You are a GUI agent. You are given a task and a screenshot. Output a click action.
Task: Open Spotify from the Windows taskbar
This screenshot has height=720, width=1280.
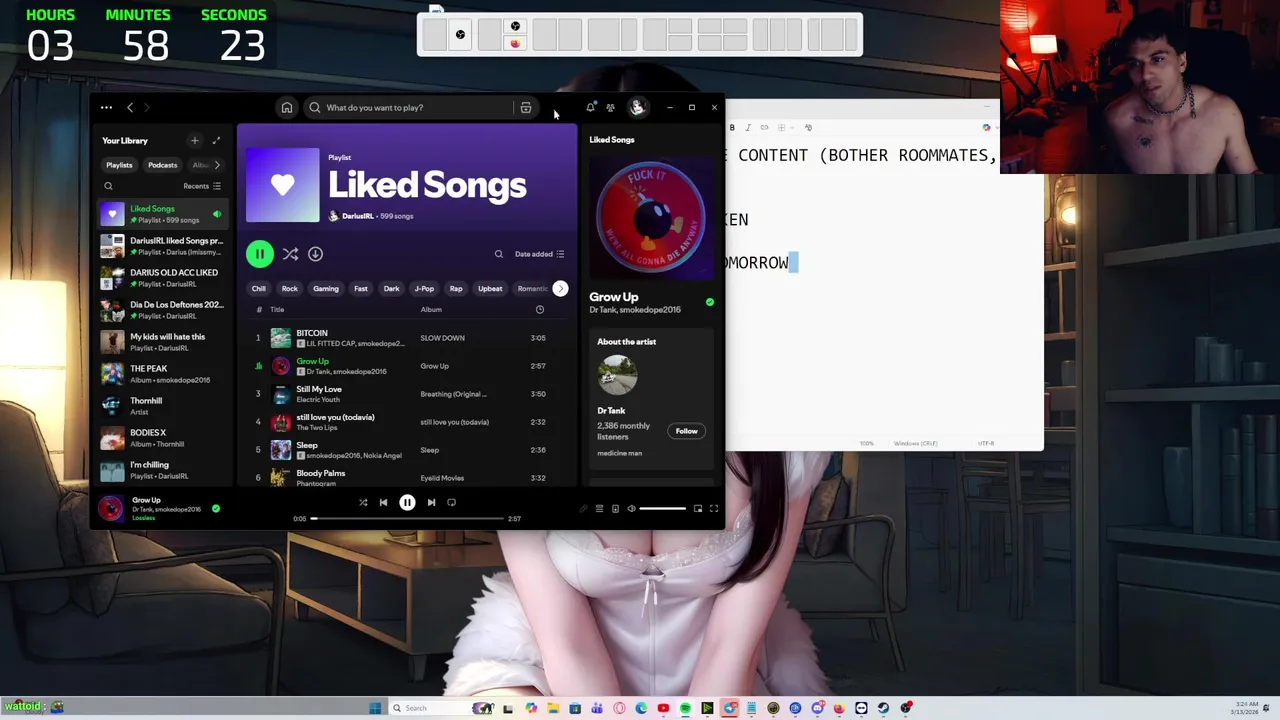(685, 708)
